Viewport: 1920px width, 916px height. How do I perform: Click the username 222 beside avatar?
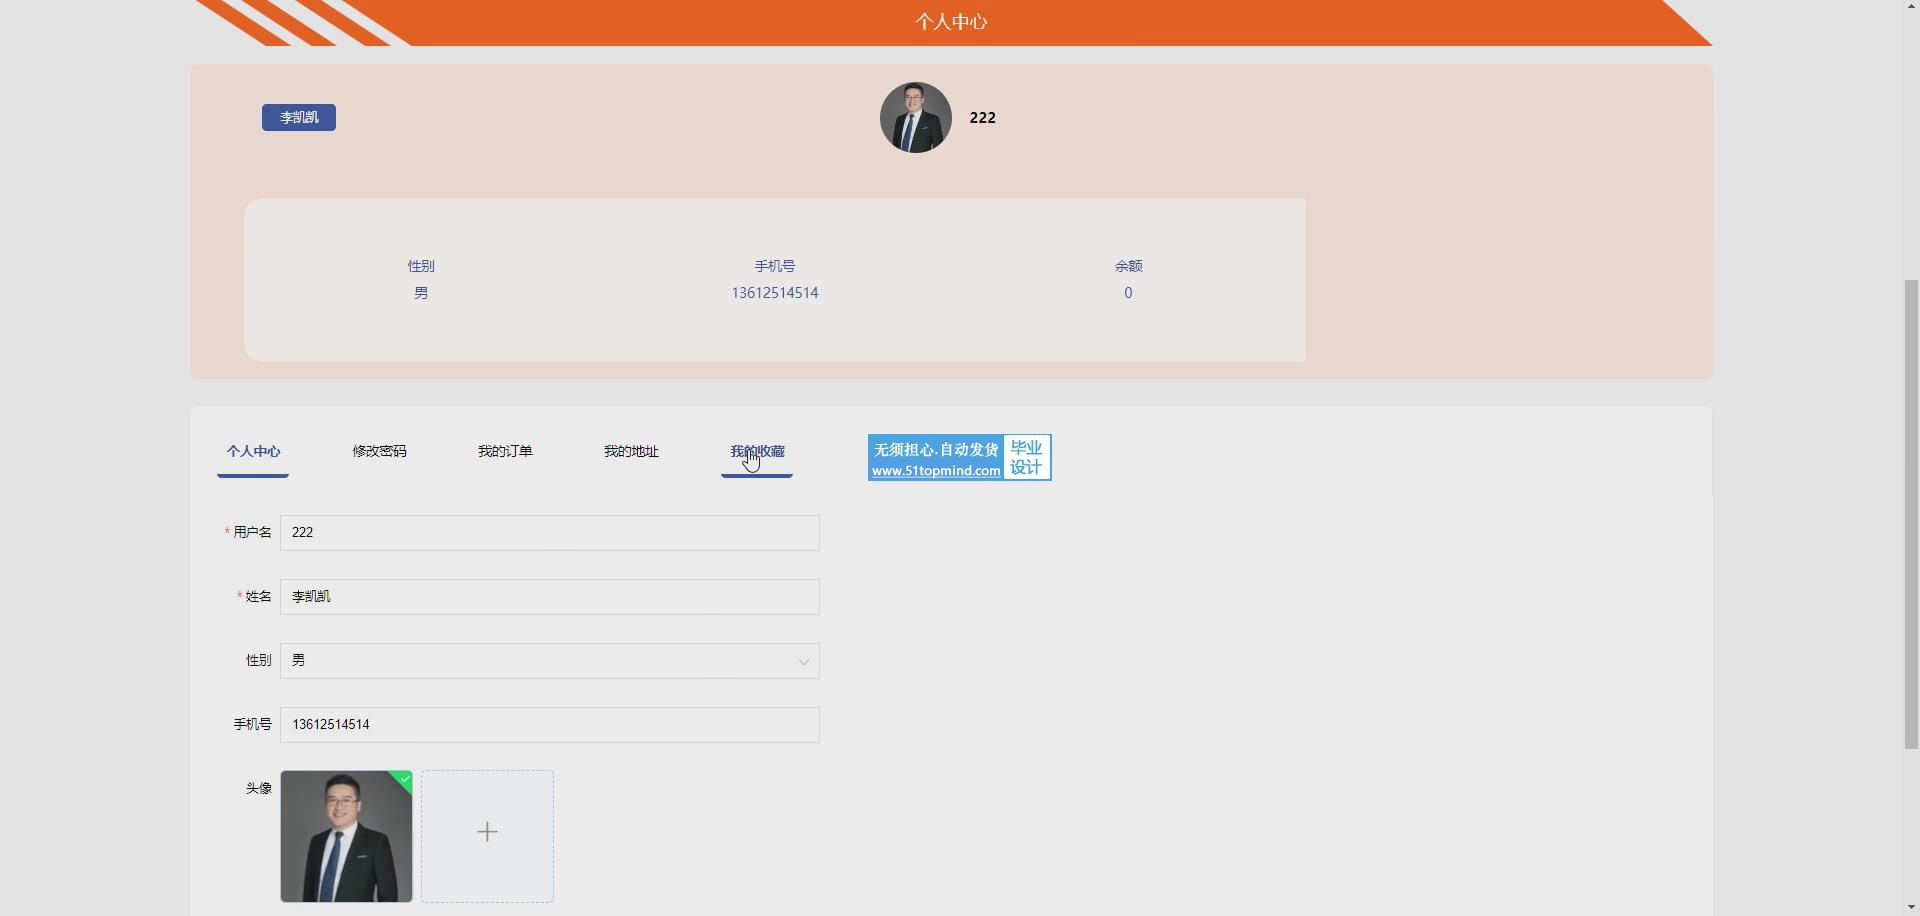coord(982,118)
